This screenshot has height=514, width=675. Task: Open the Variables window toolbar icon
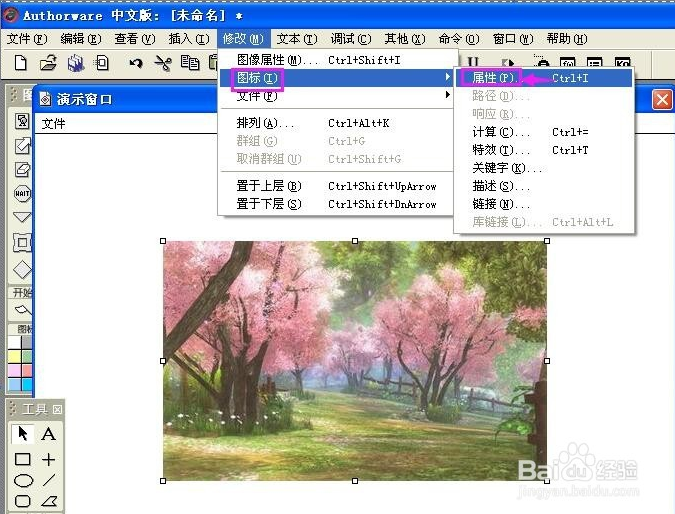pyautogui.click(x=594, y=62)
